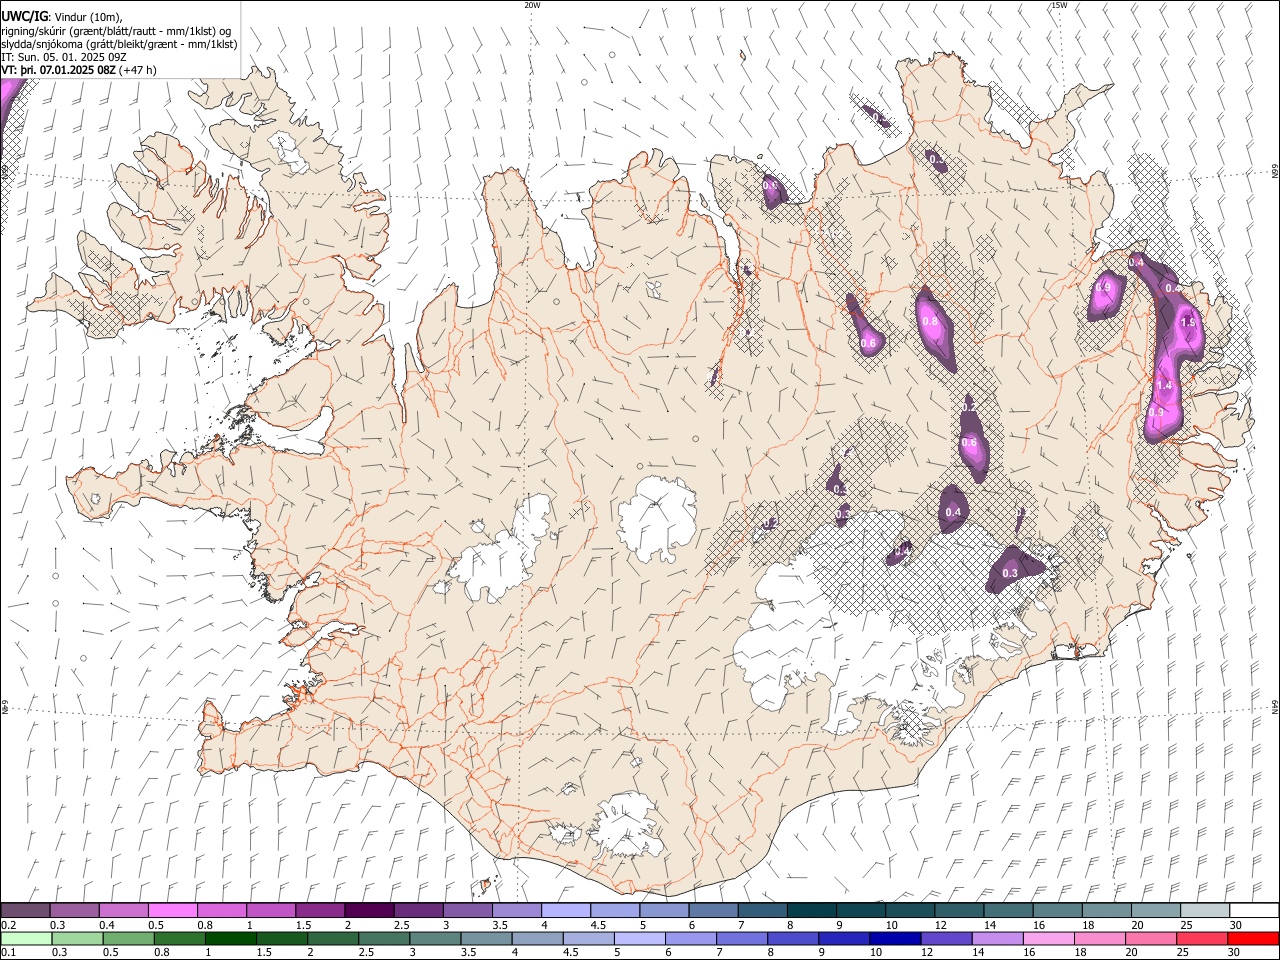Click the light lavender 4 snow legend swatch

[x=565, y=910]
